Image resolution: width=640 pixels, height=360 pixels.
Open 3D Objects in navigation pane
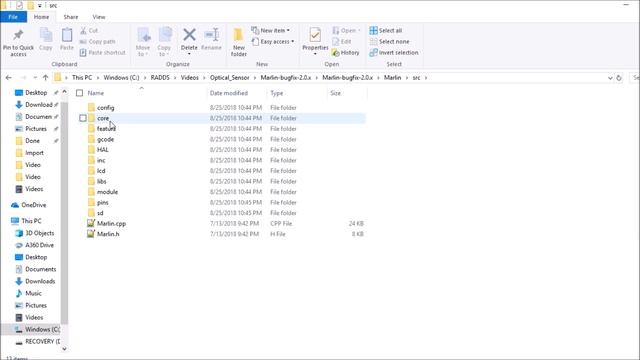point(34,233)
